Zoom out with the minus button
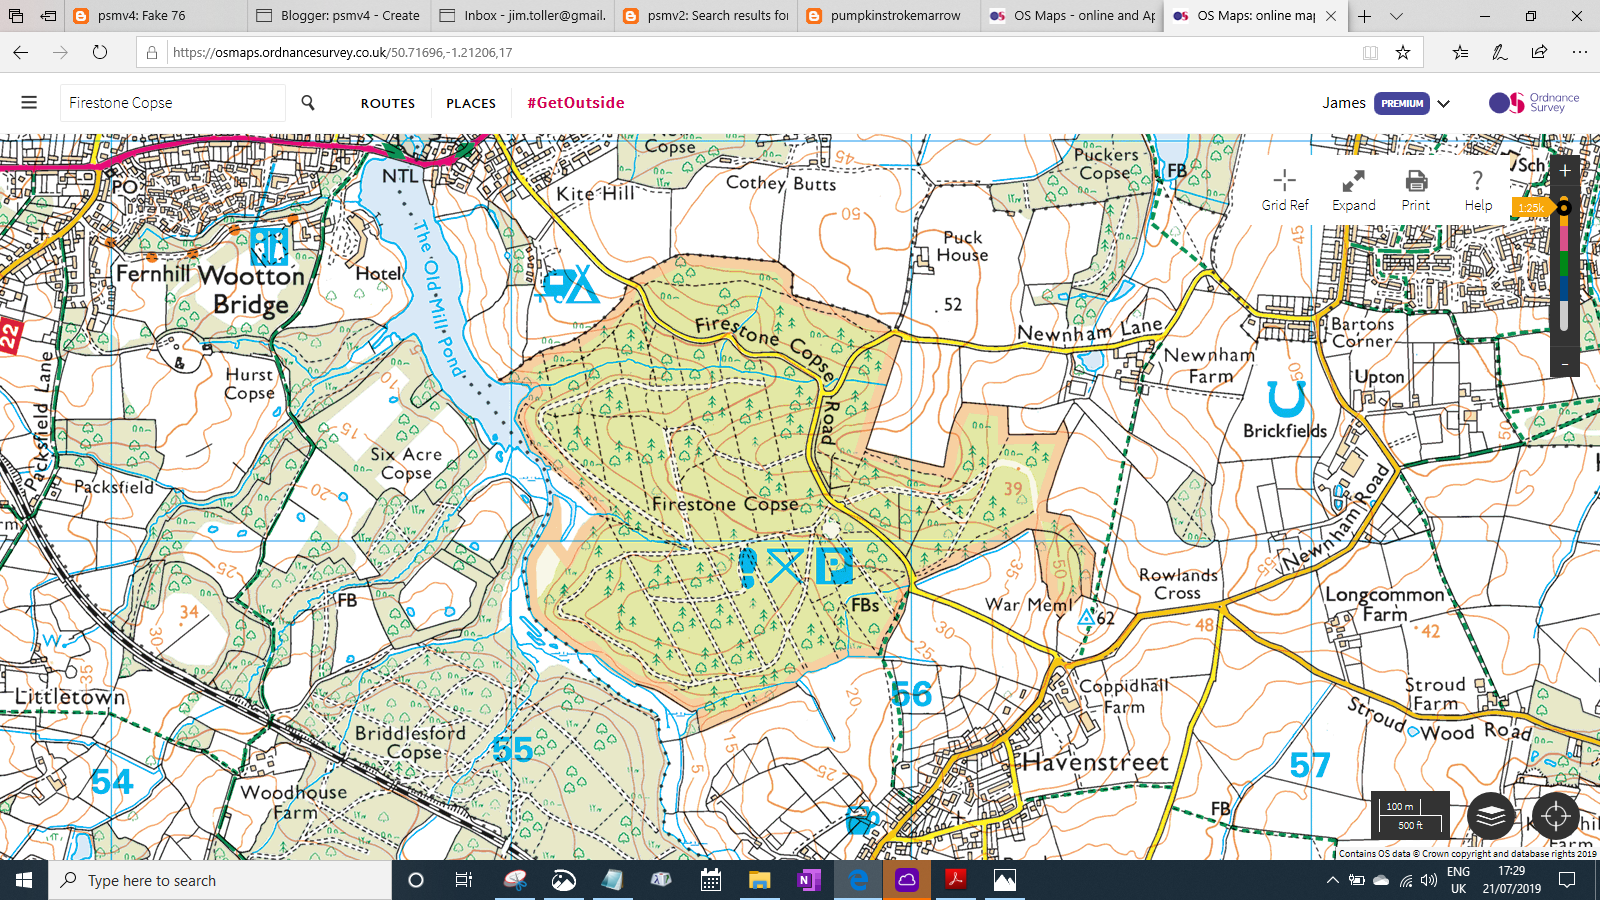This screenshot has height=900, width=1600. tap(1565, 363)
